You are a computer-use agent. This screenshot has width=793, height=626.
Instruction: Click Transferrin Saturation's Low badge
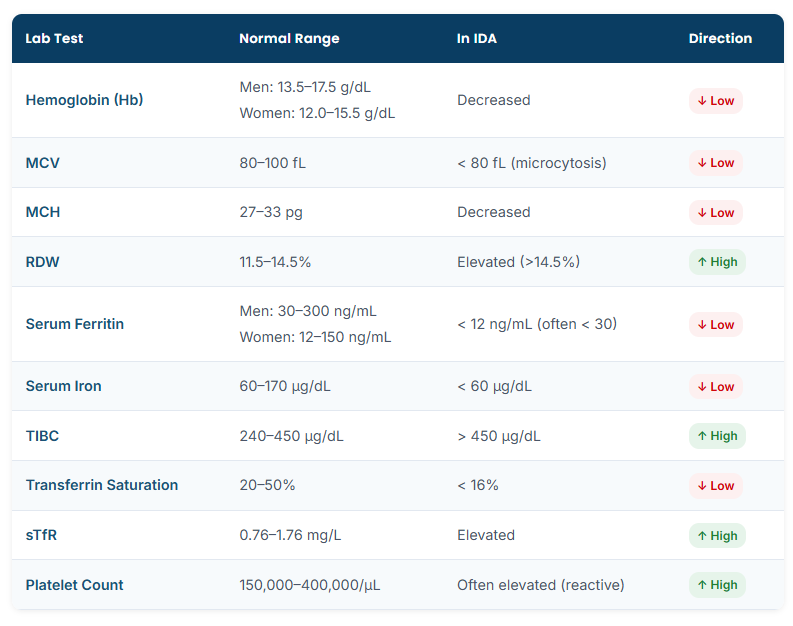tap(716, 485)
